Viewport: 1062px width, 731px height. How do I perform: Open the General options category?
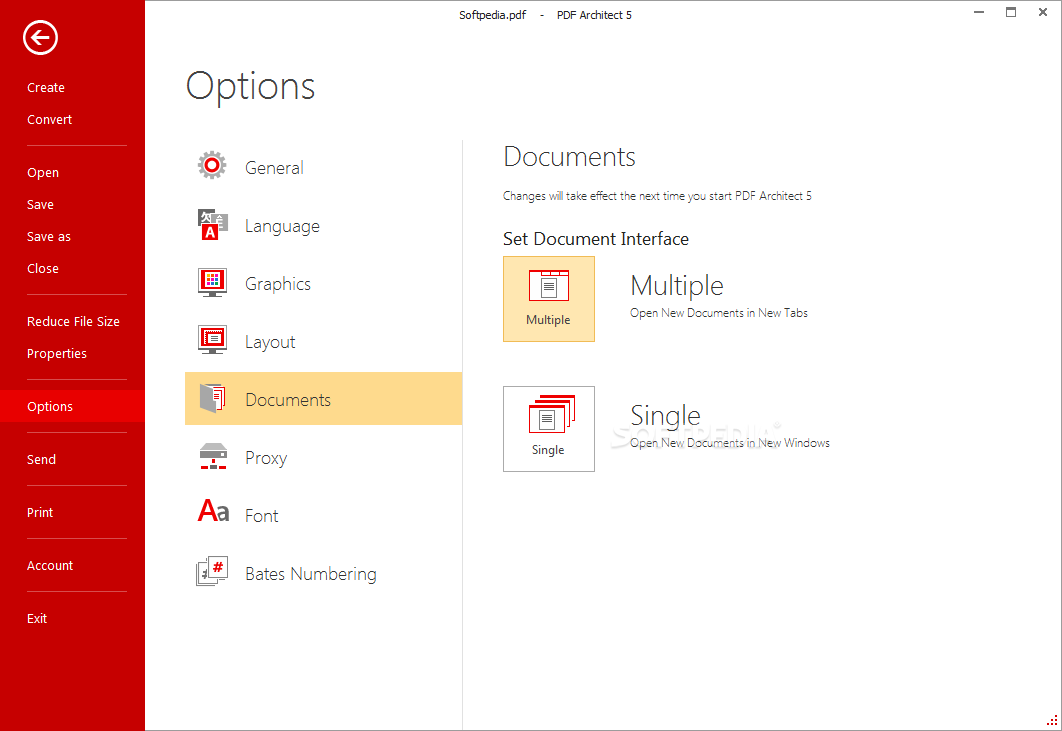click(323, 167)
